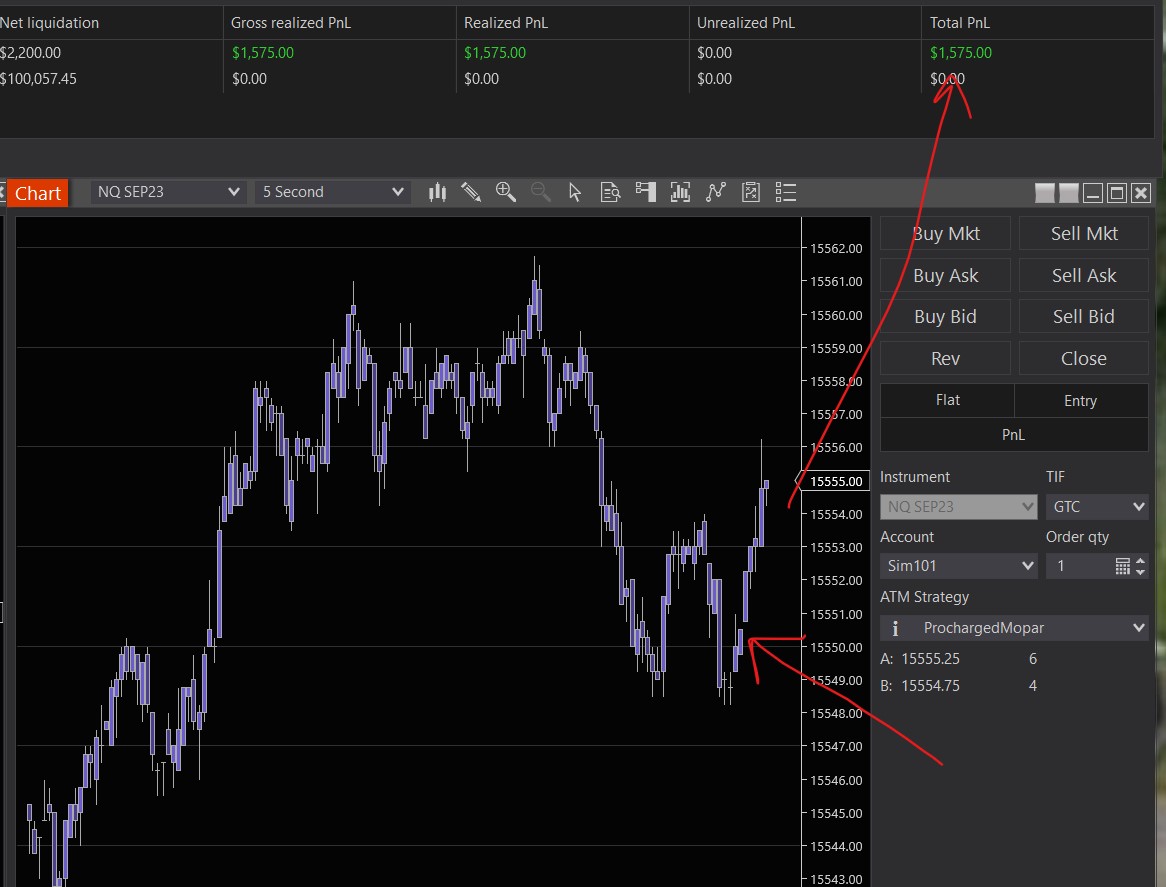Toggle the Flat position indicator
Image resolution: width=1166 pixels, height=887 pixels.
click(x=947, y=400)
